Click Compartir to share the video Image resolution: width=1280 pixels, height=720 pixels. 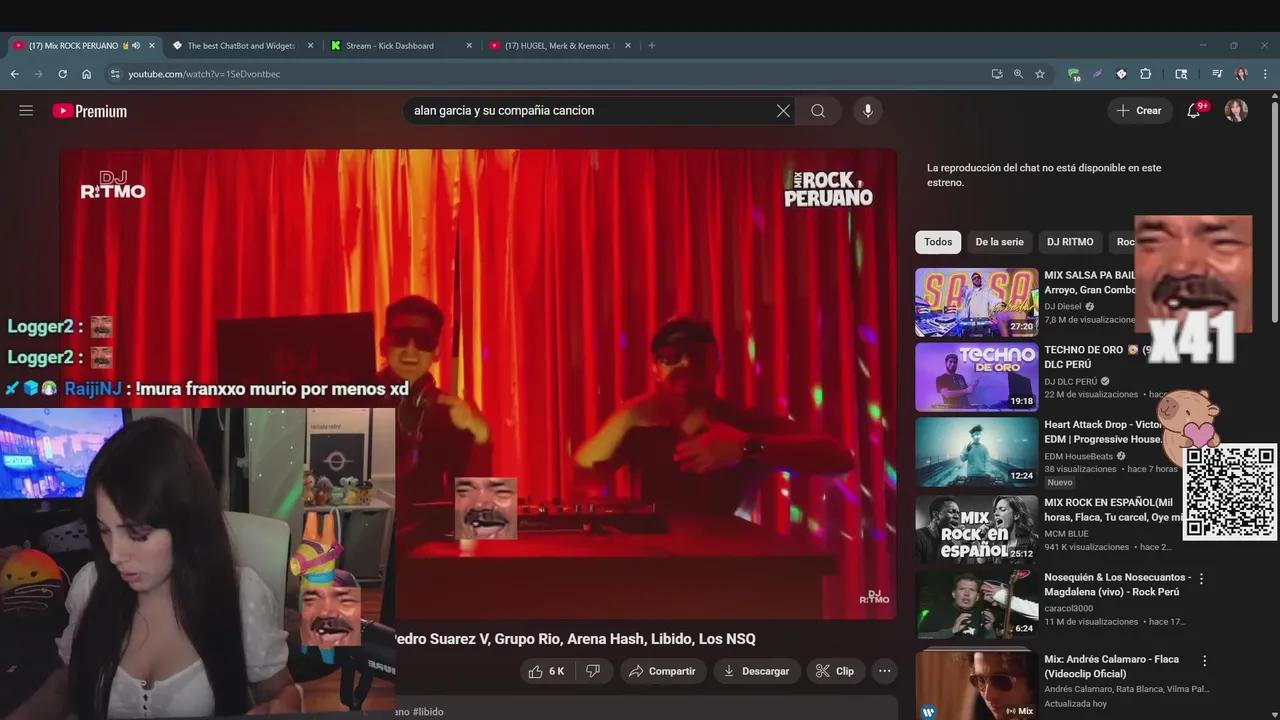pyautogui.click(x=662, y=671)
